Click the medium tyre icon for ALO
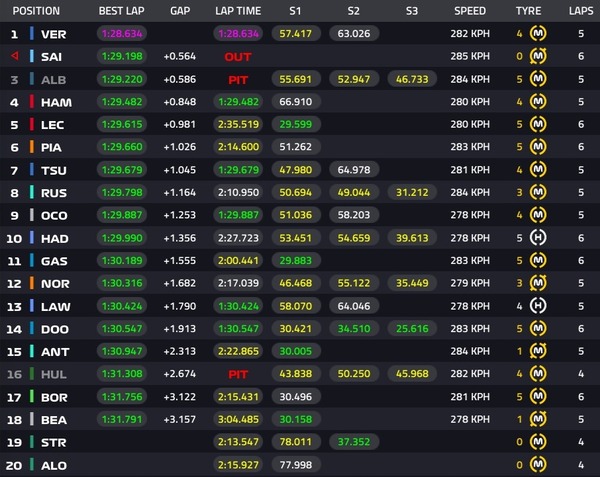Viewport: 600px width, 477px height. click(x=538, y=464)
